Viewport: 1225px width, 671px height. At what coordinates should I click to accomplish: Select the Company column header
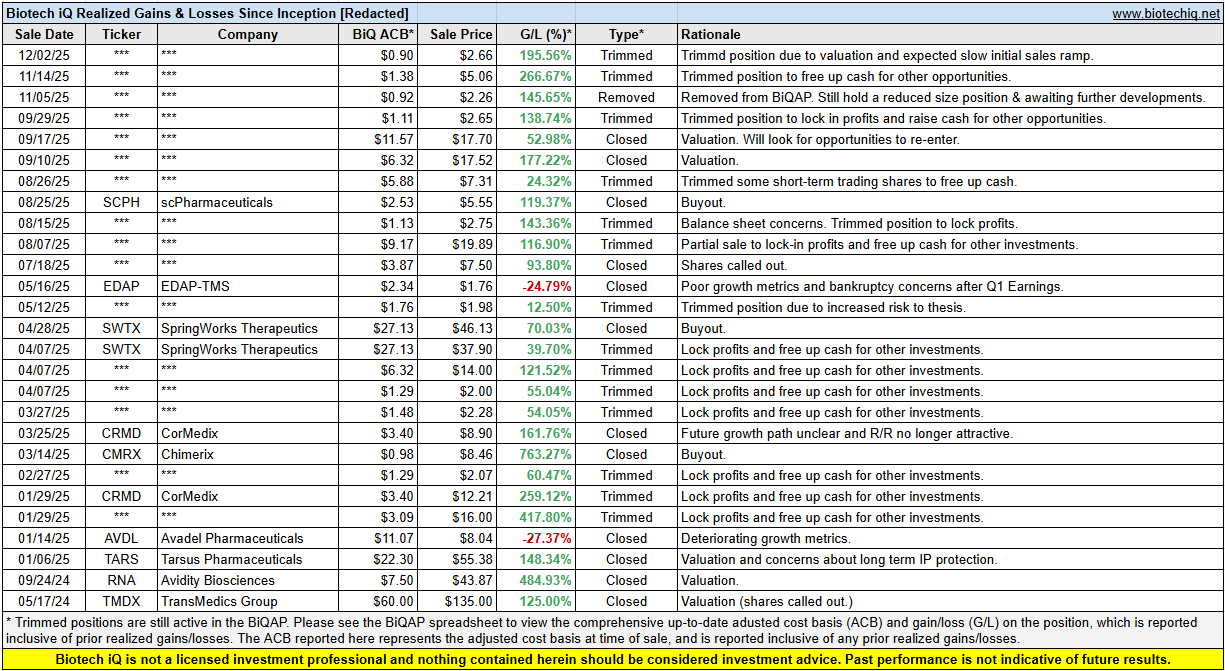coord(248,34)
